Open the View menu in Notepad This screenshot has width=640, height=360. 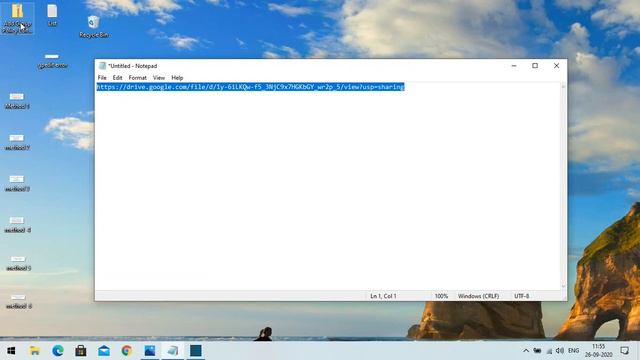(159, 78)
